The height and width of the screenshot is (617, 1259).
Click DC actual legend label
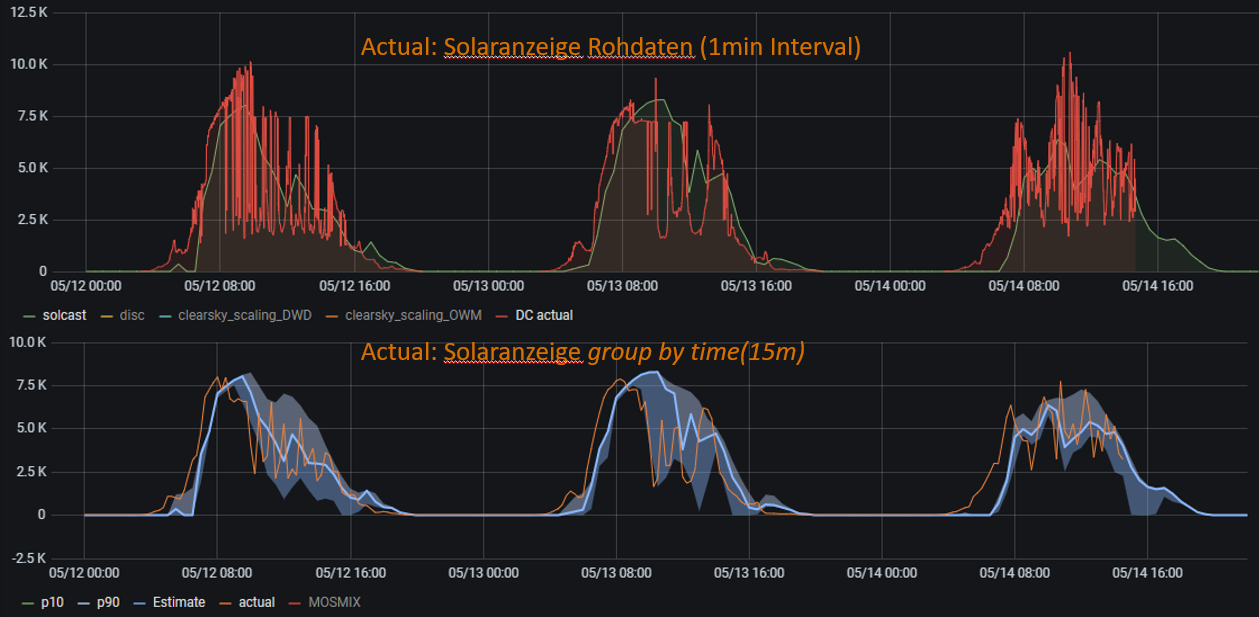coord(543,315)
